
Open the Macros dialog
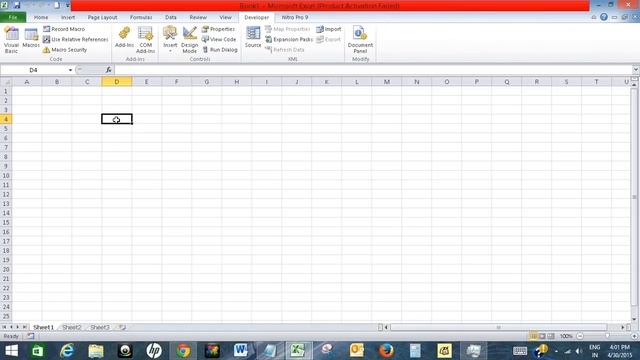click(31, 38)
